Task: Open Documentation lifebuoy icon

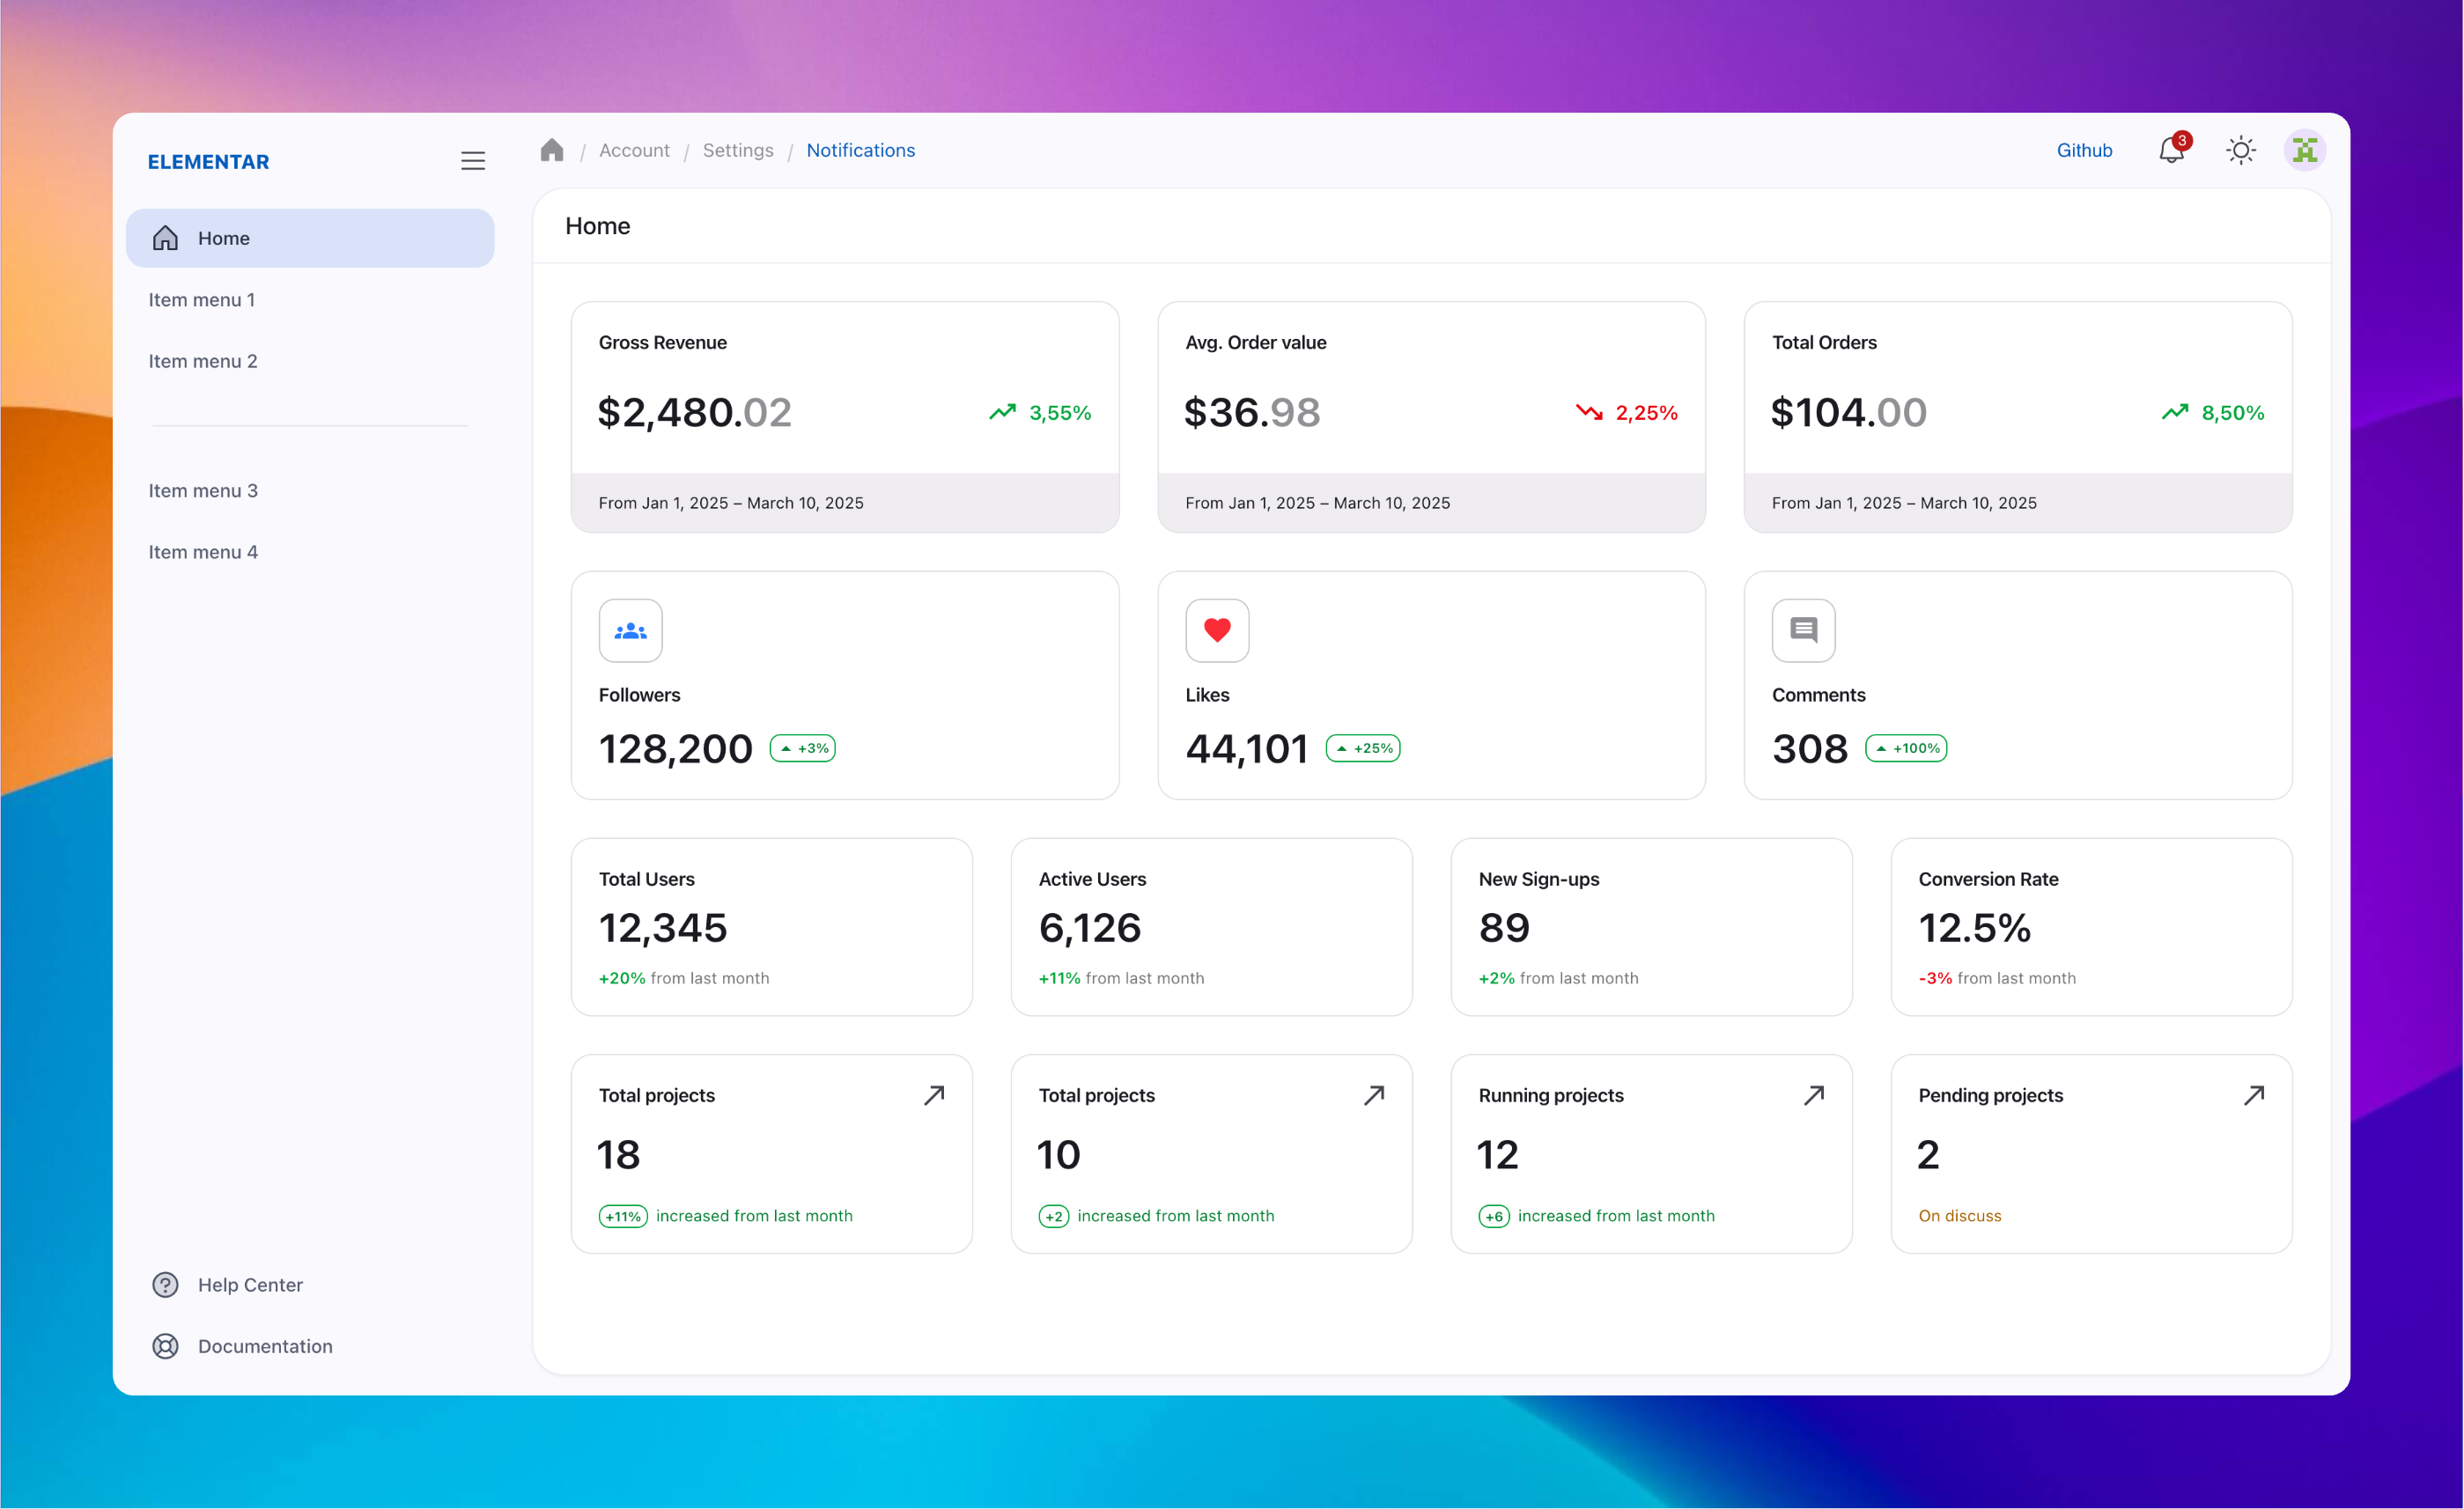Action: click(x=165, y=1346)
